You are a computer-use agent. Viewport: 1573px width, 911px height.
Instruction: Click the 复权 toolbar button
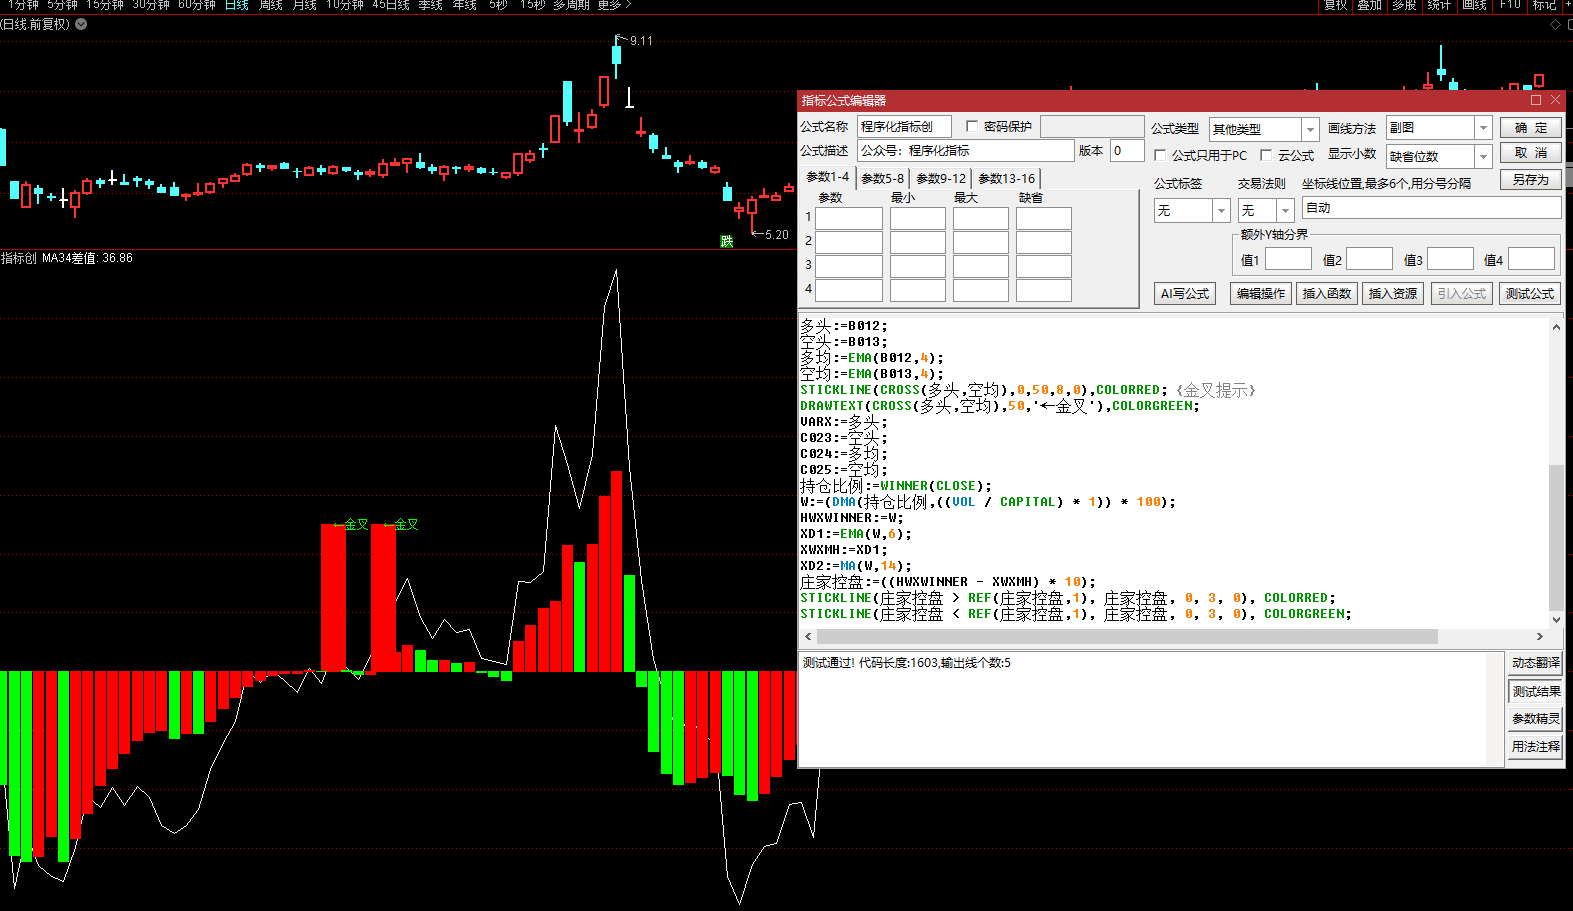point(1335,5)
